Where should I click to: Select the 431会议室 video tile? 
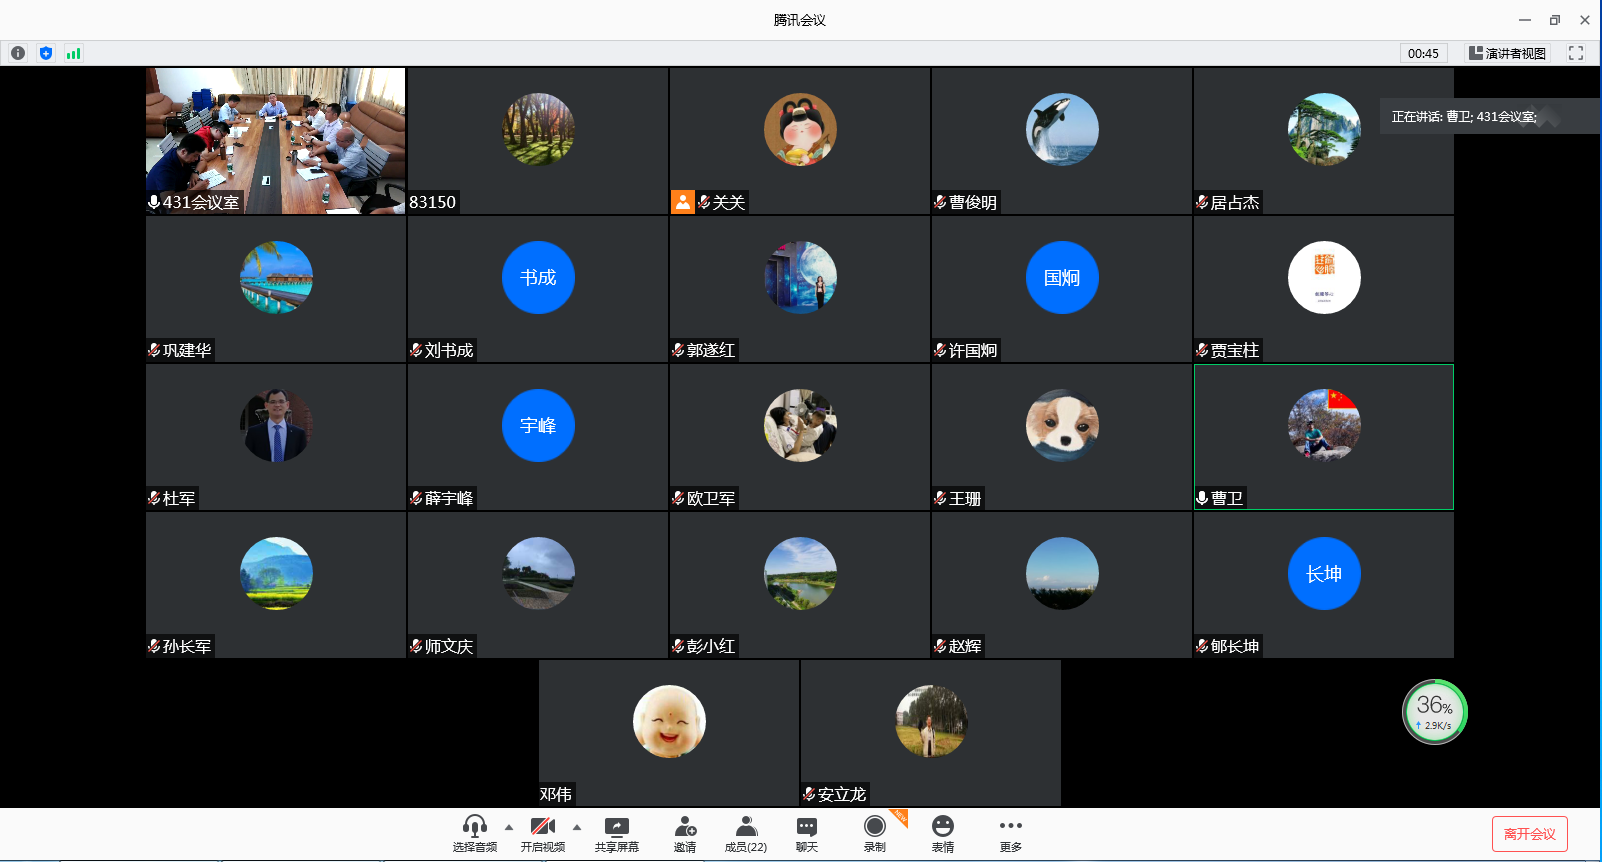[x=276, y=140]
